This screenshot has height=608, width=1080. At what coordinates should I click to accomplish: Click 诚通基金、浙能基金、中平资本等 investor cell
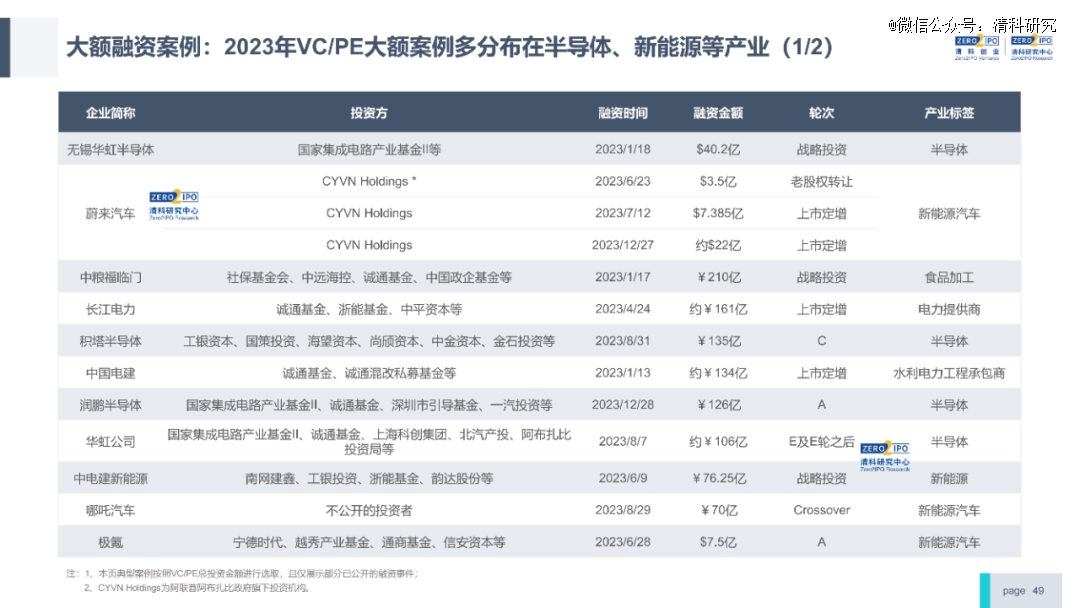pyautogui.click(x=368, y=309)
